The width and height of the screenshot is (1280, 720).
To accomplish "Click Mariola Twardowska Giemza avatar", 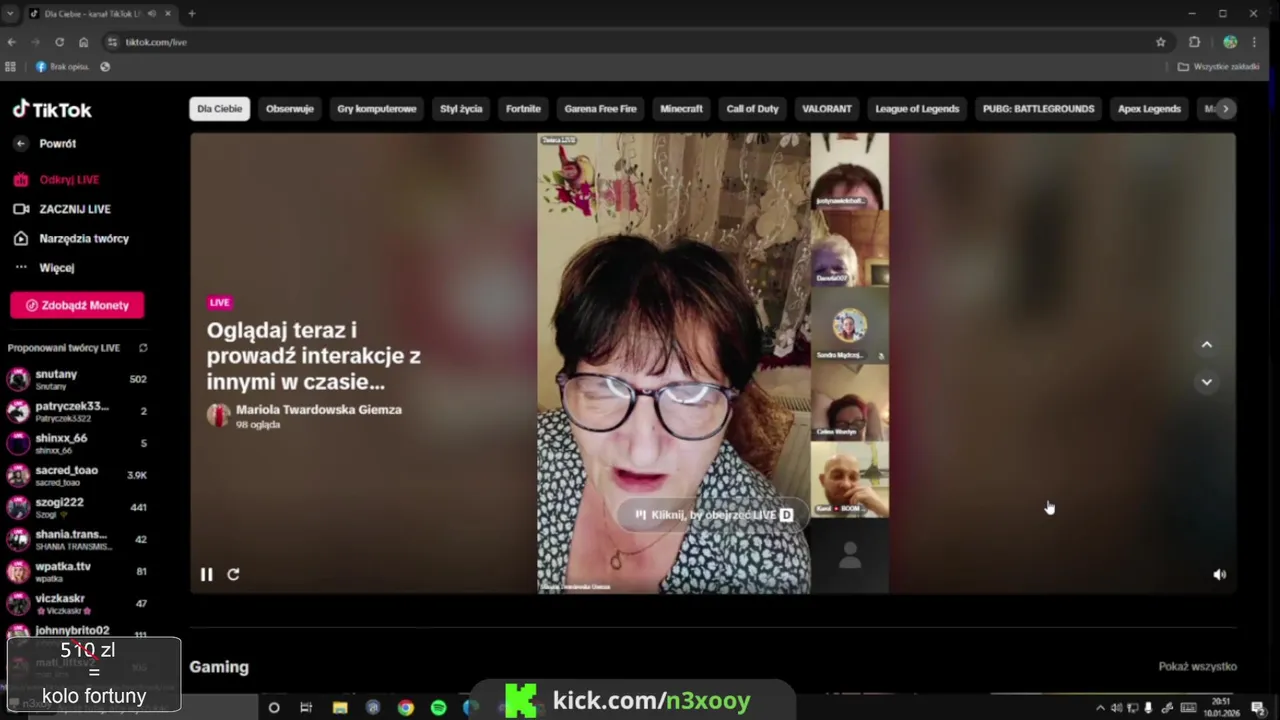I will pyautogui.click(x=218, y=415).
